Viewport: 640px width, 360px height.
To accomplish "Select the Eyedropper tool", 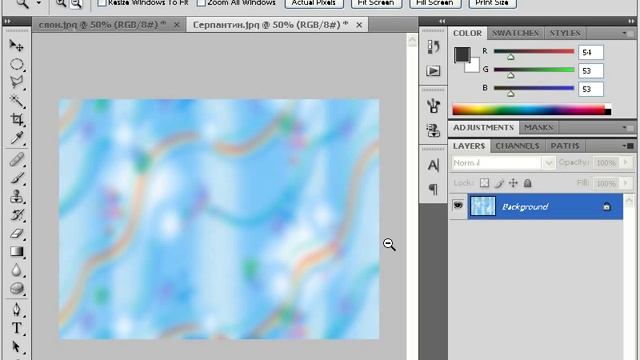I will [16, 138].
